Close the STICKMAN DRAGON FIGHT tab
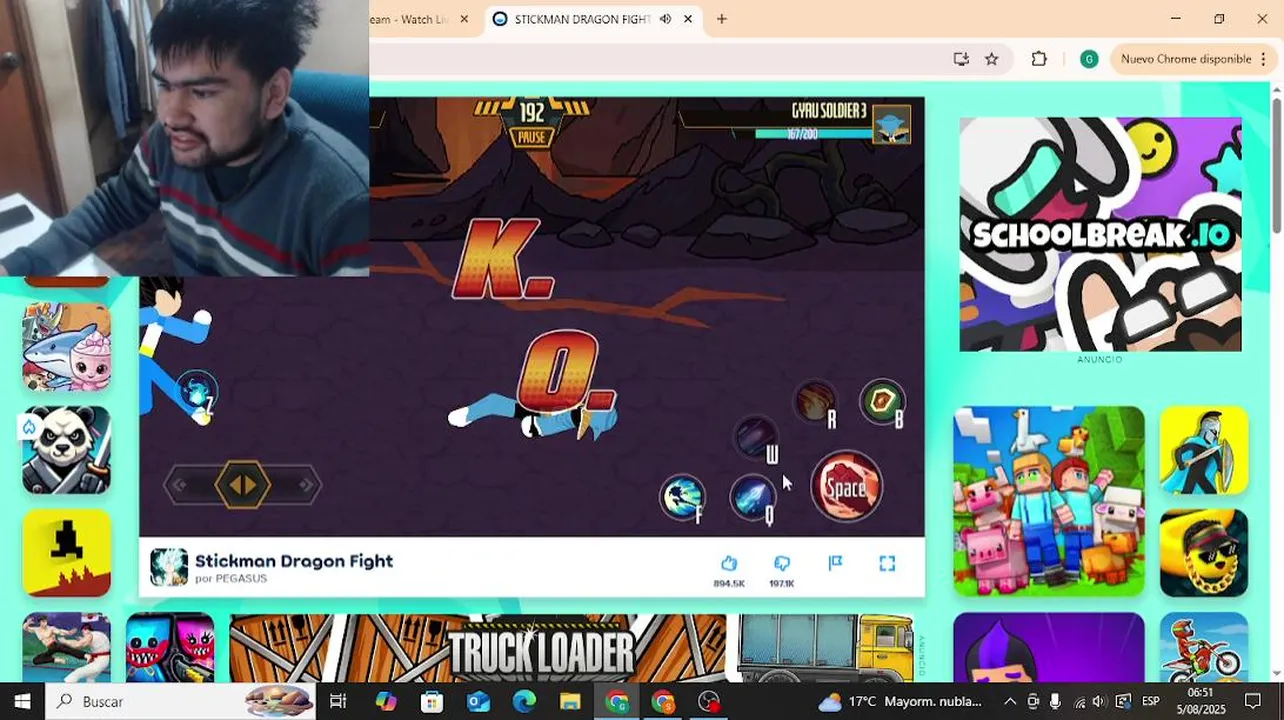Screen dimensions: 1284x720 (688, 19)
